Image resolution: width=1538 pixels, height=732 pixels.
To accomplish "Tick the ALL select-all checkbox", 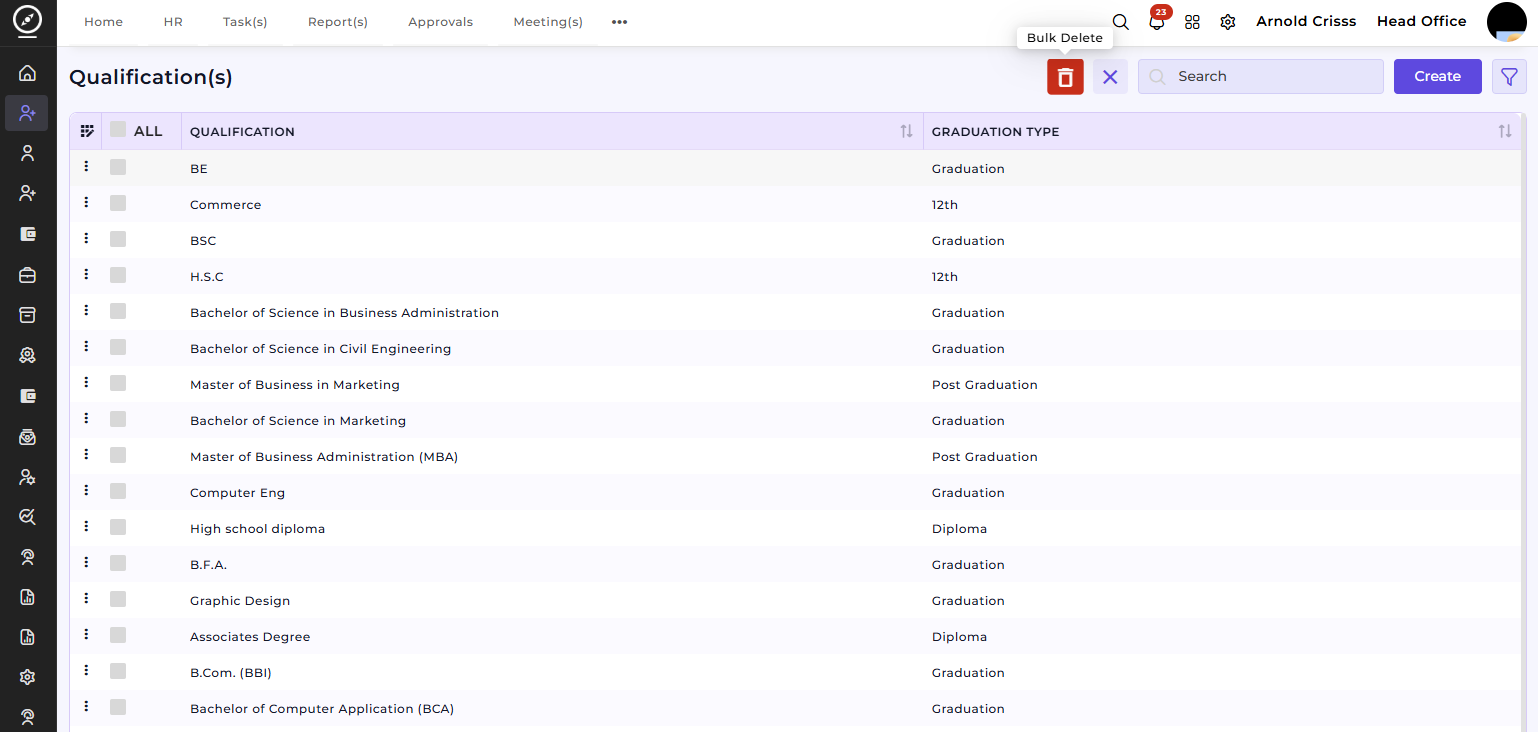I will pos(118,130).
